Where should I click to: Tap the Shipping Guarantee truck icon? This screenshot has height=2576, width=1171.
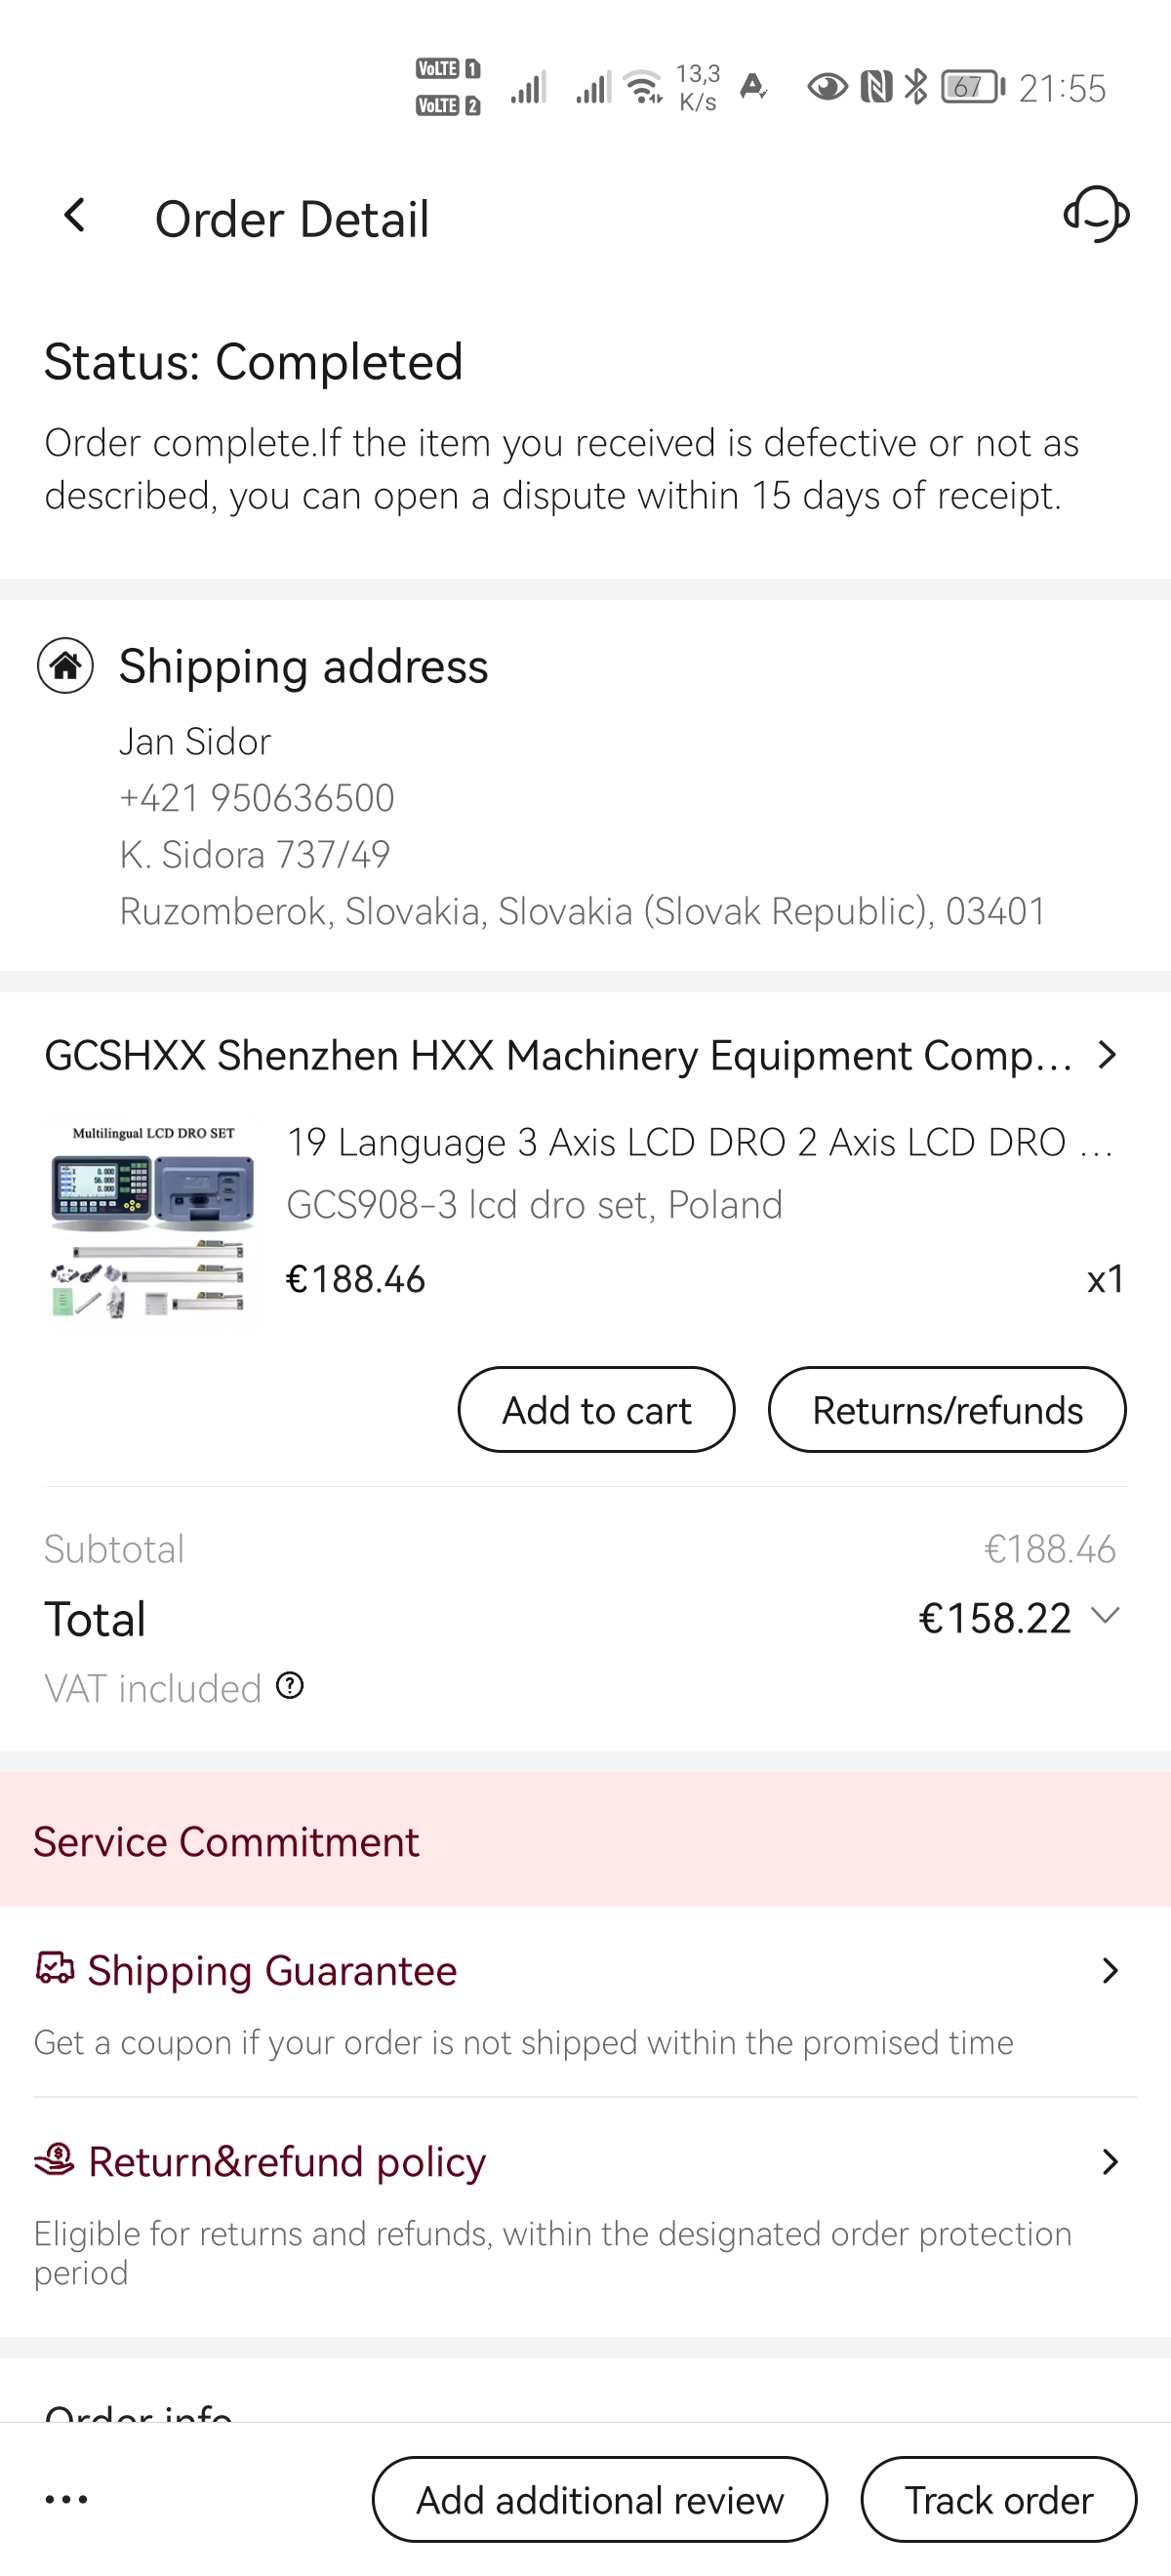[x=55, y=1968]
